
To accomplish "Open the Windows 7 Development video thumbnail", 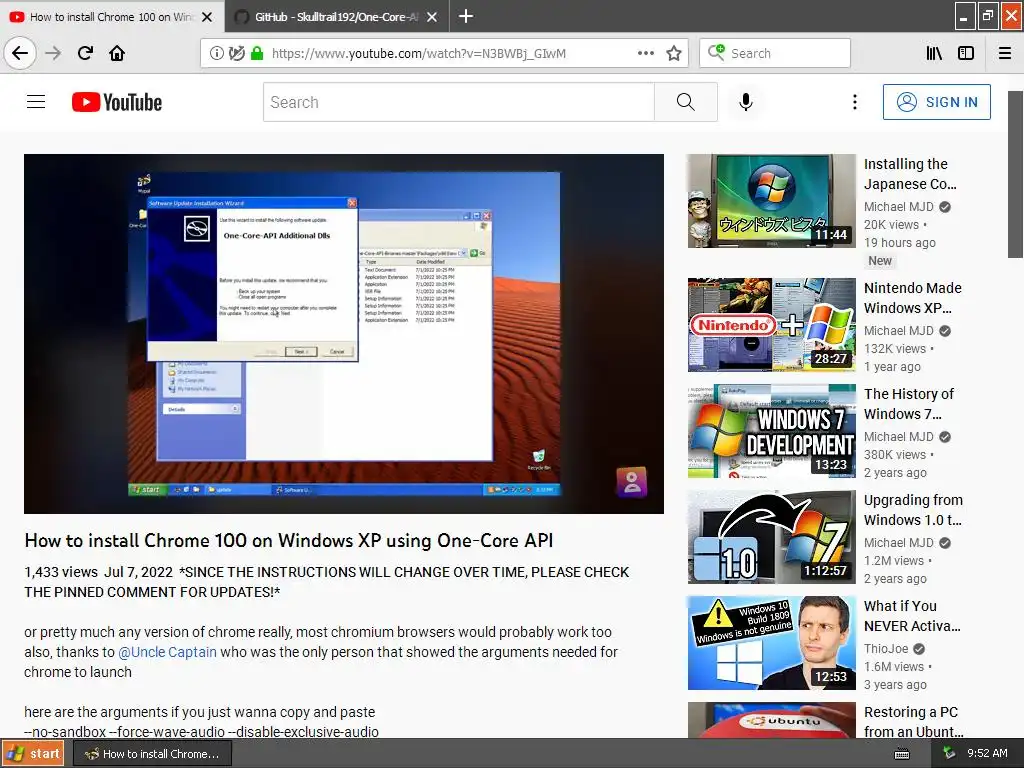I will pyautogui.click(x=771, y=431).
